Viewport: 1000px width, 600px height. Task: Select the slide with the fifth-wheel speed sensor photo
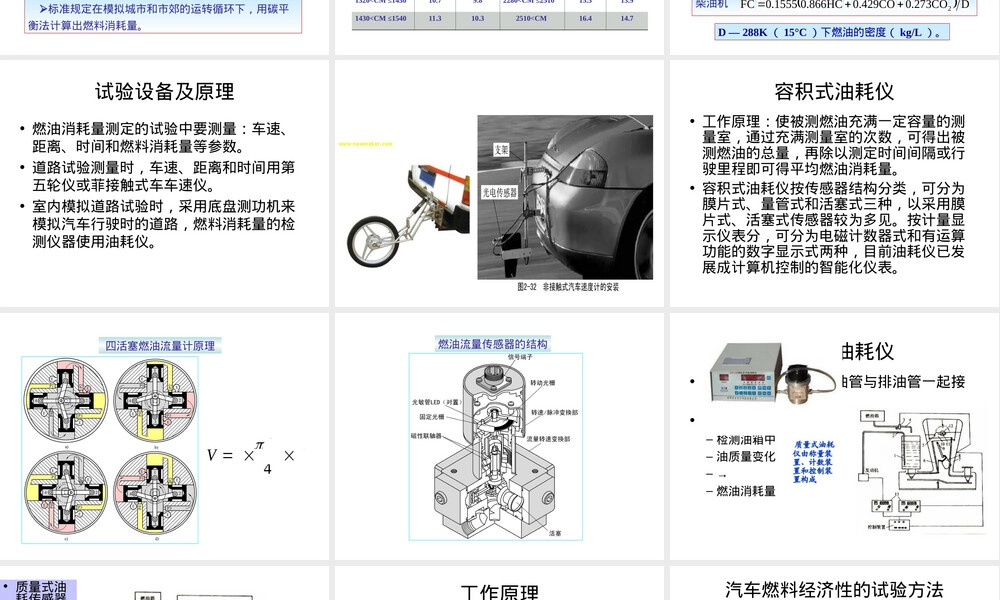(x=499, y=183)
